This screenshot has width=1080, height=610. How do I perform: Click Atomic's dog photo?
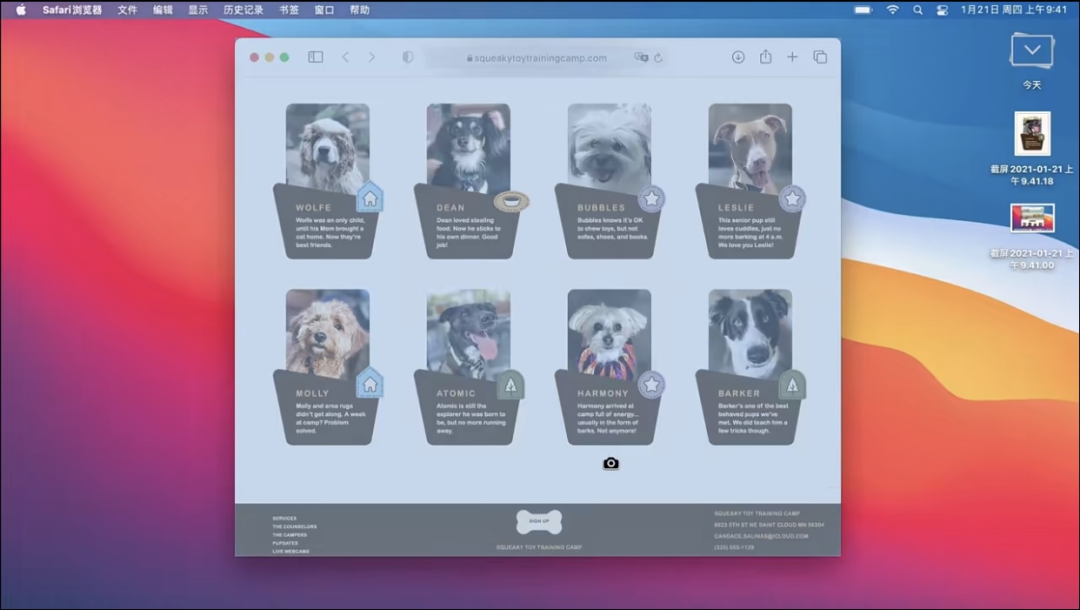(x=468, y=333)
